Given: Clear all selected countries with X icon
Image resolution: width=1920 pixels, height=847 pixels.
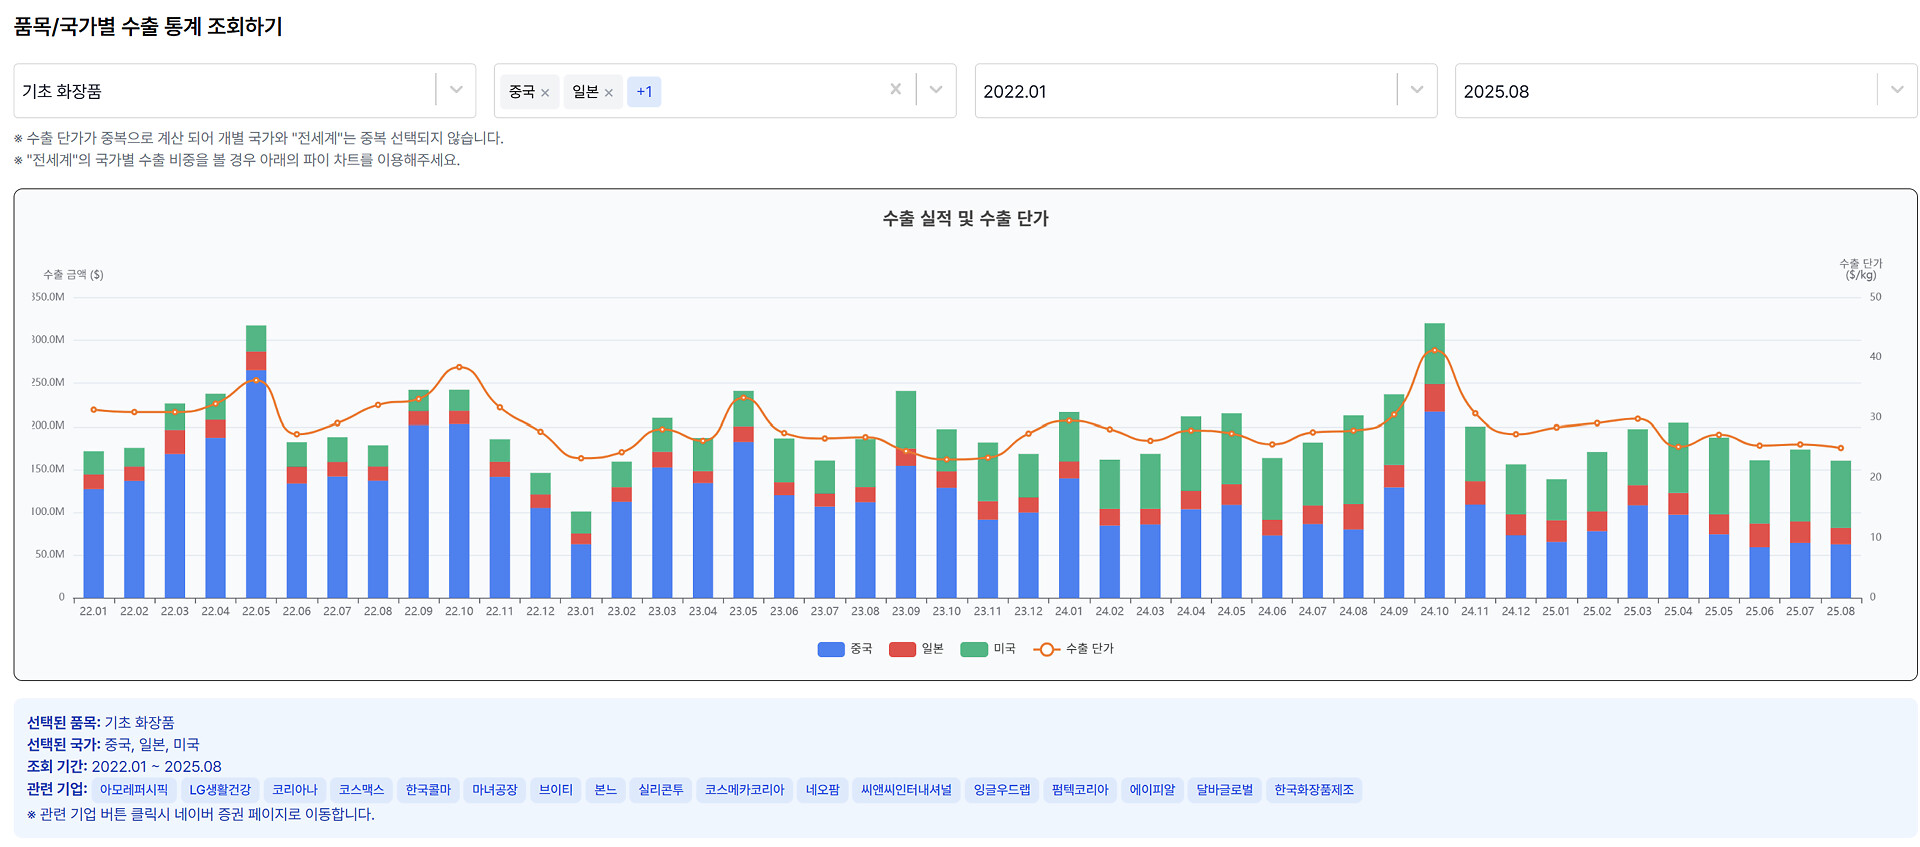Looking at the screenshot, I should [x=895, y=90].
